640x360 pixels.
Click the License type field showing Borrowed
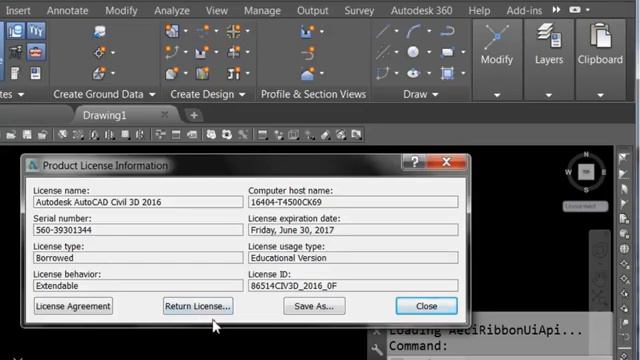(x=138, y=258)
